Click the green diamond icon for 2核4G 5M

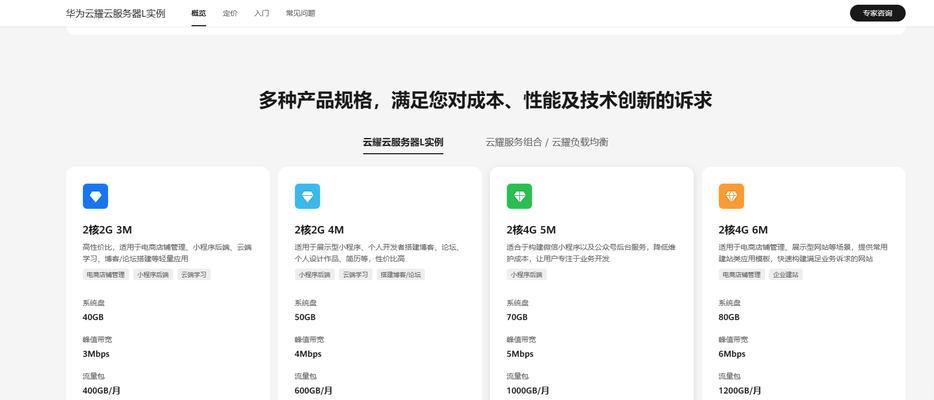(x=519, y=196)
